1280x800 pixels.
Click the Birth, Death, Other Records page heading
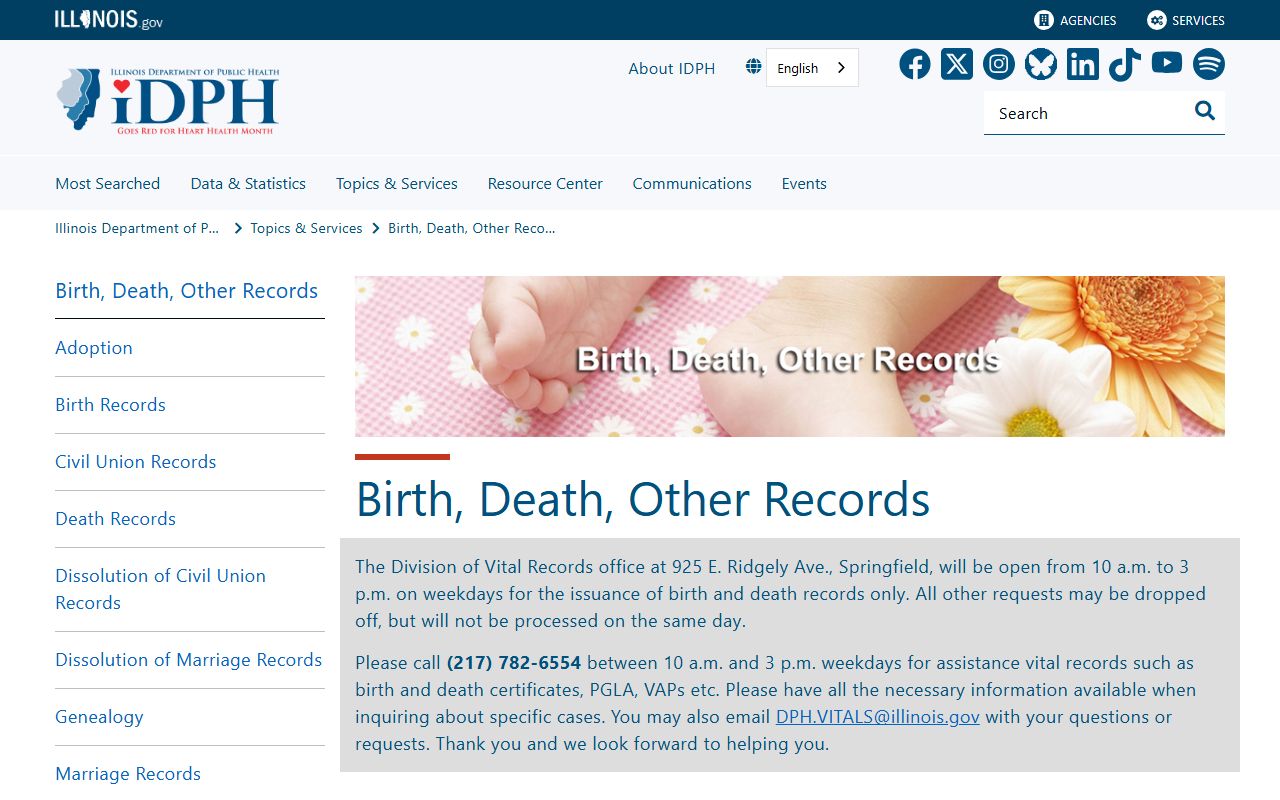(x=643, y=499)
